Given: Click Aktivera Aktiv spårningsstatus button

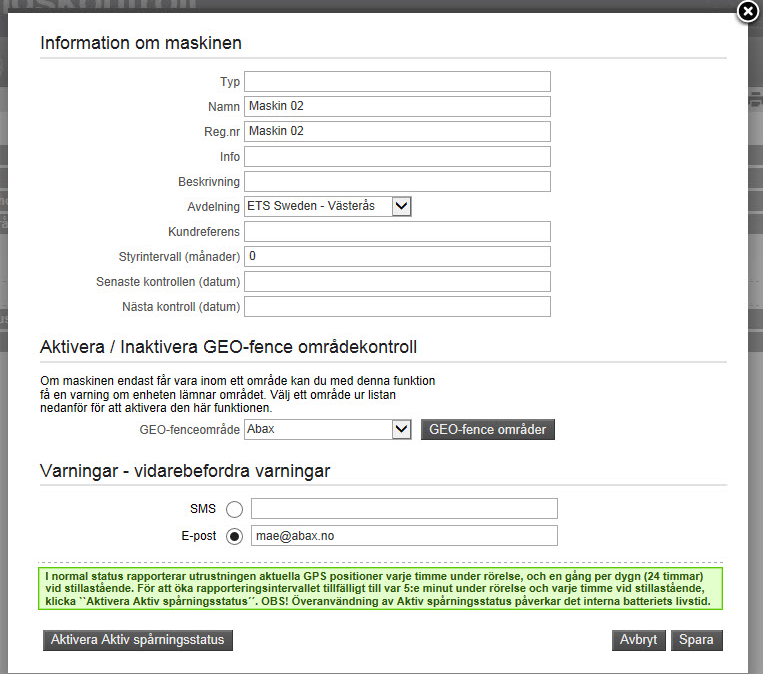Looking at the screenshot, I should click(138, 640).
